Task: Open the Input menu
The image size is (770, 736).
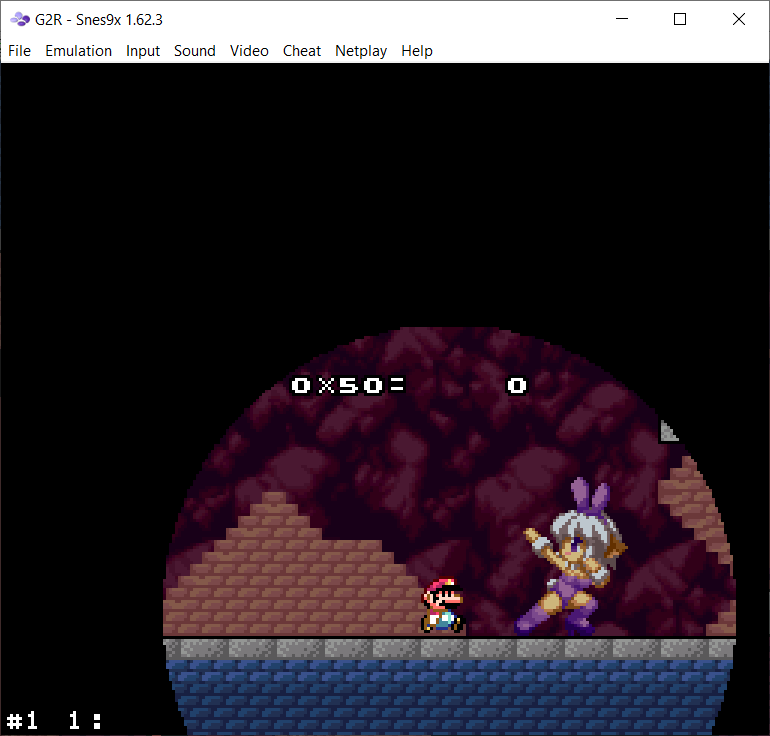Action: [143, 51]
